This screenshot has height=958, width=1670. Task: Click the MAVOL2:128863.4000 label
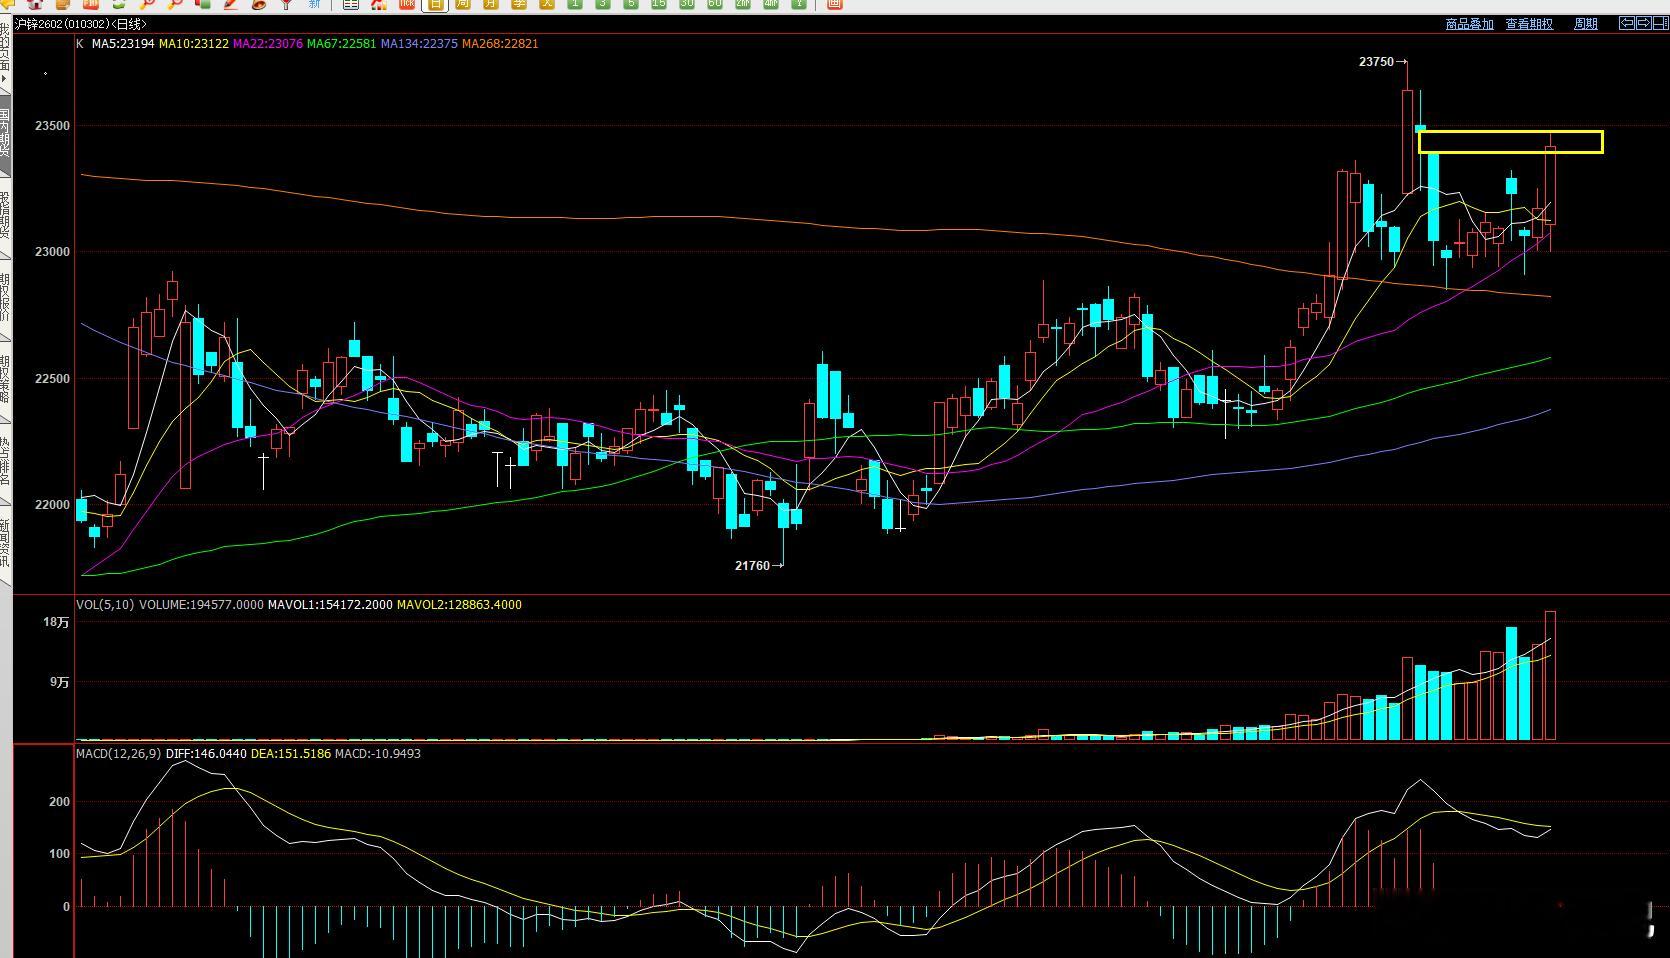point(459,605)
